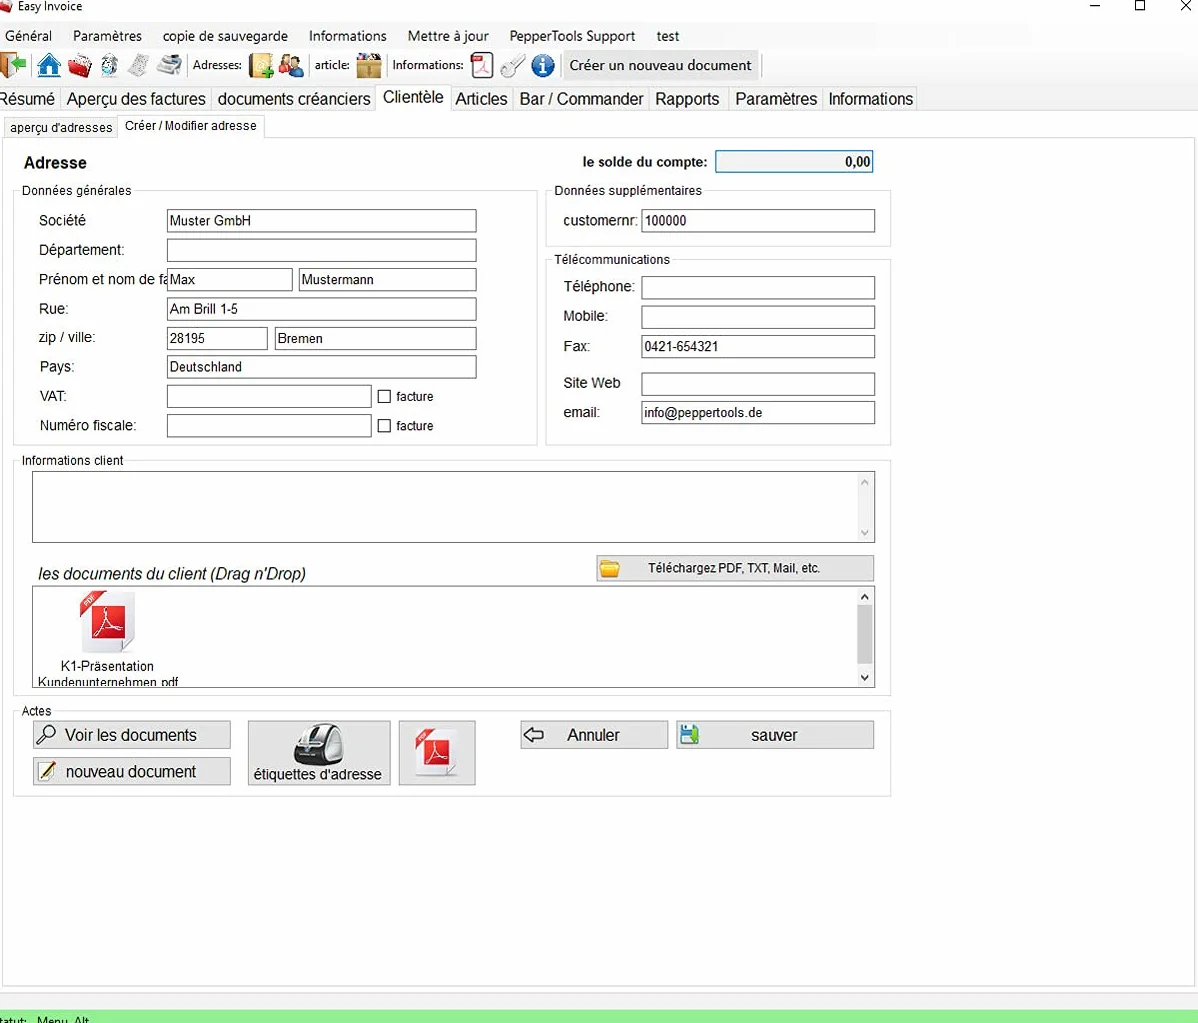Click Voir les documents button
This screenshot has width=1198, height=1023.
click(x=131, y=735)
